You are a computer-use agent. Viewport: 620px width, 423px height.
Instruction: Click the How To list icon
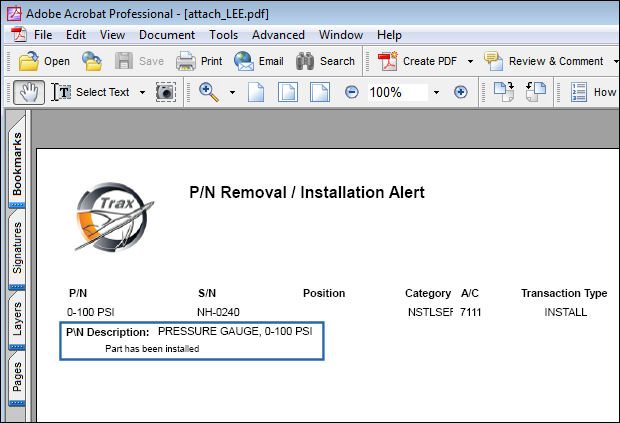tap(578, 92)
